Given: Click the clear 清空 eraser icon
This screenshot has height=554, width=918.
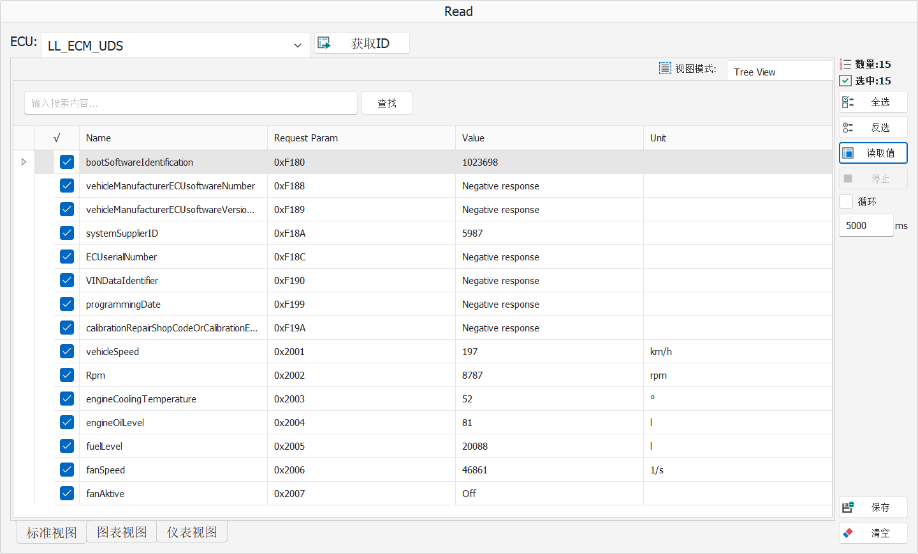Looking at the screenshot, I should coord(848,533).
